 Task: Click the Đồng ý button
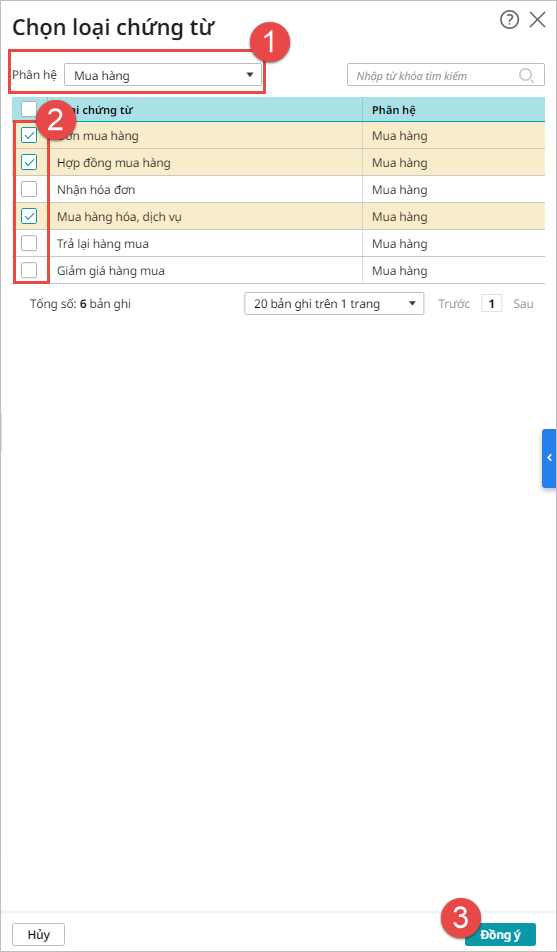coord(500,934)
